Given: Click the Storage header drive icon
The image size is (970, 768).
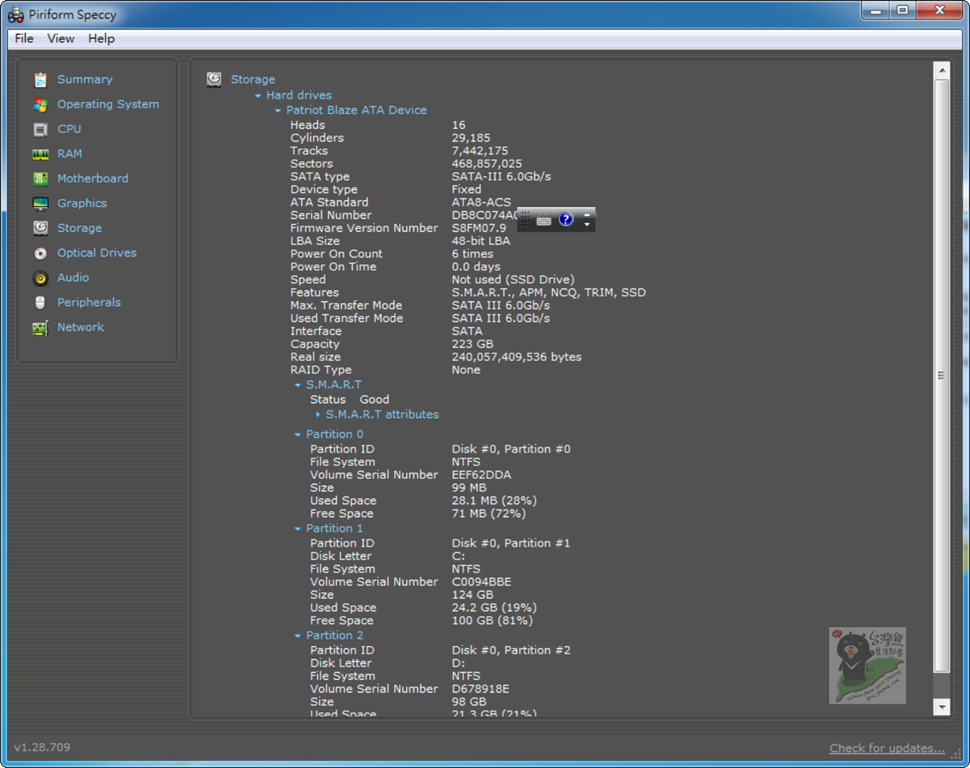Looking at the screenshot, I should tap(214, 79).
